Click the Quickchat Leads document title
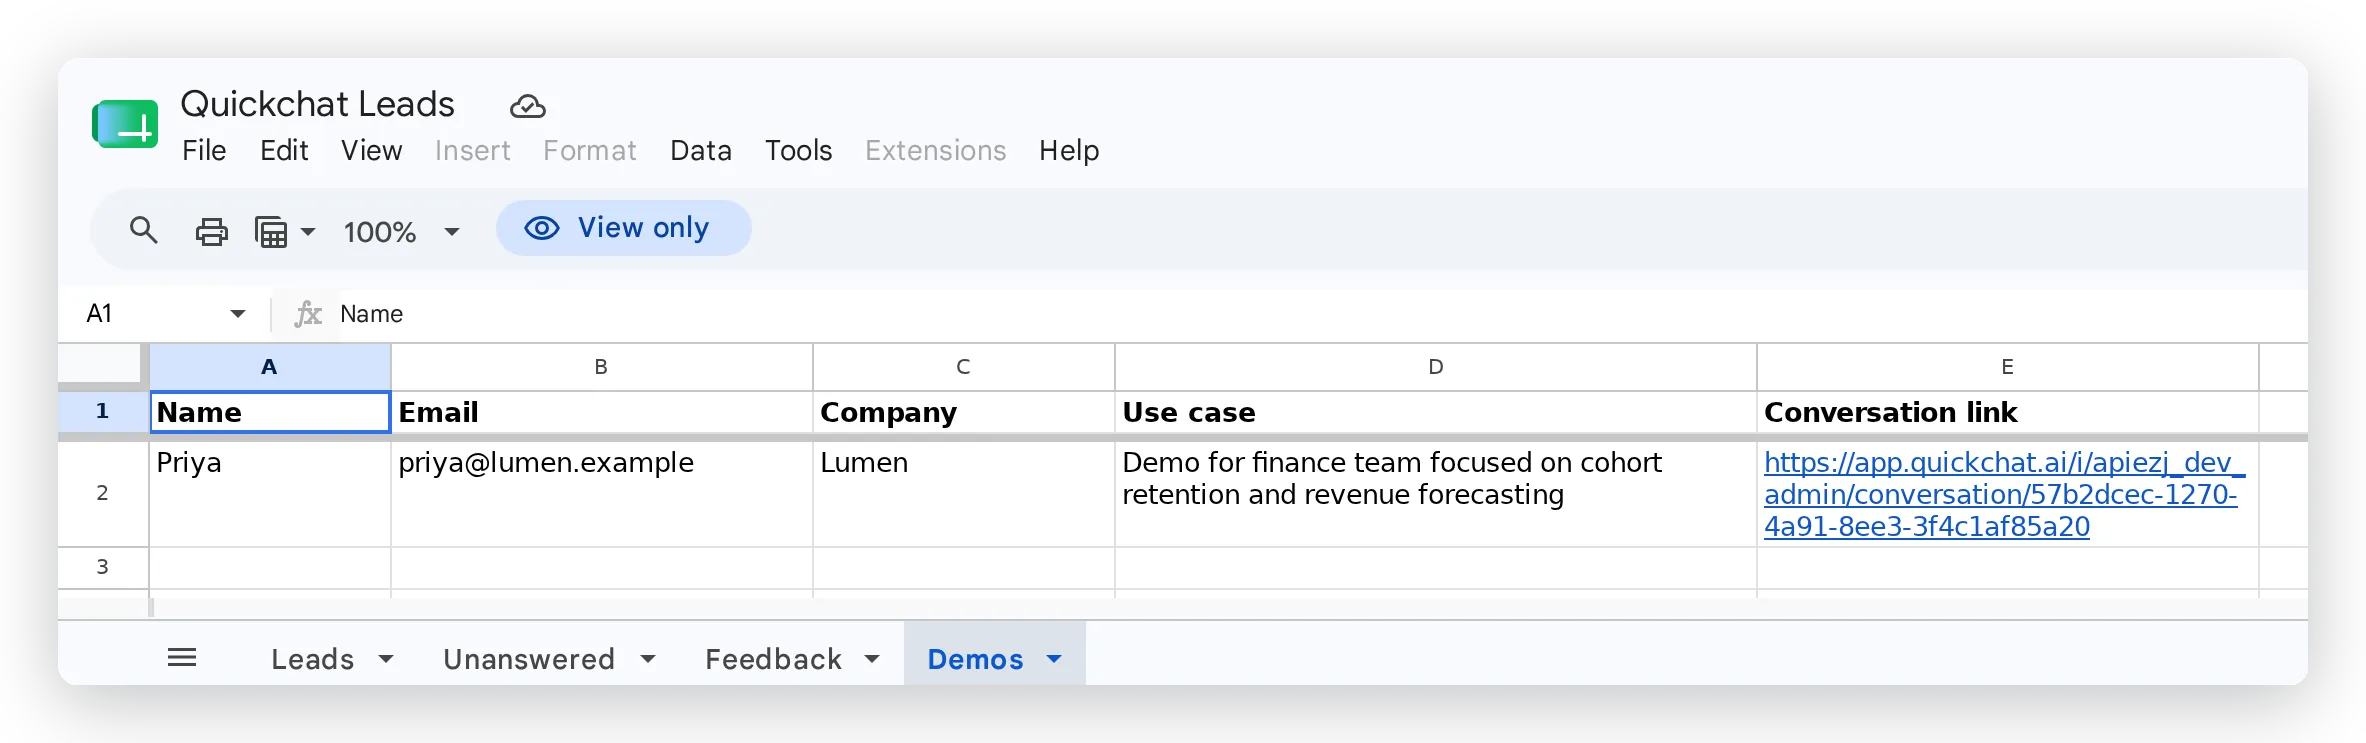2366x743 pixels. [317, 104]
